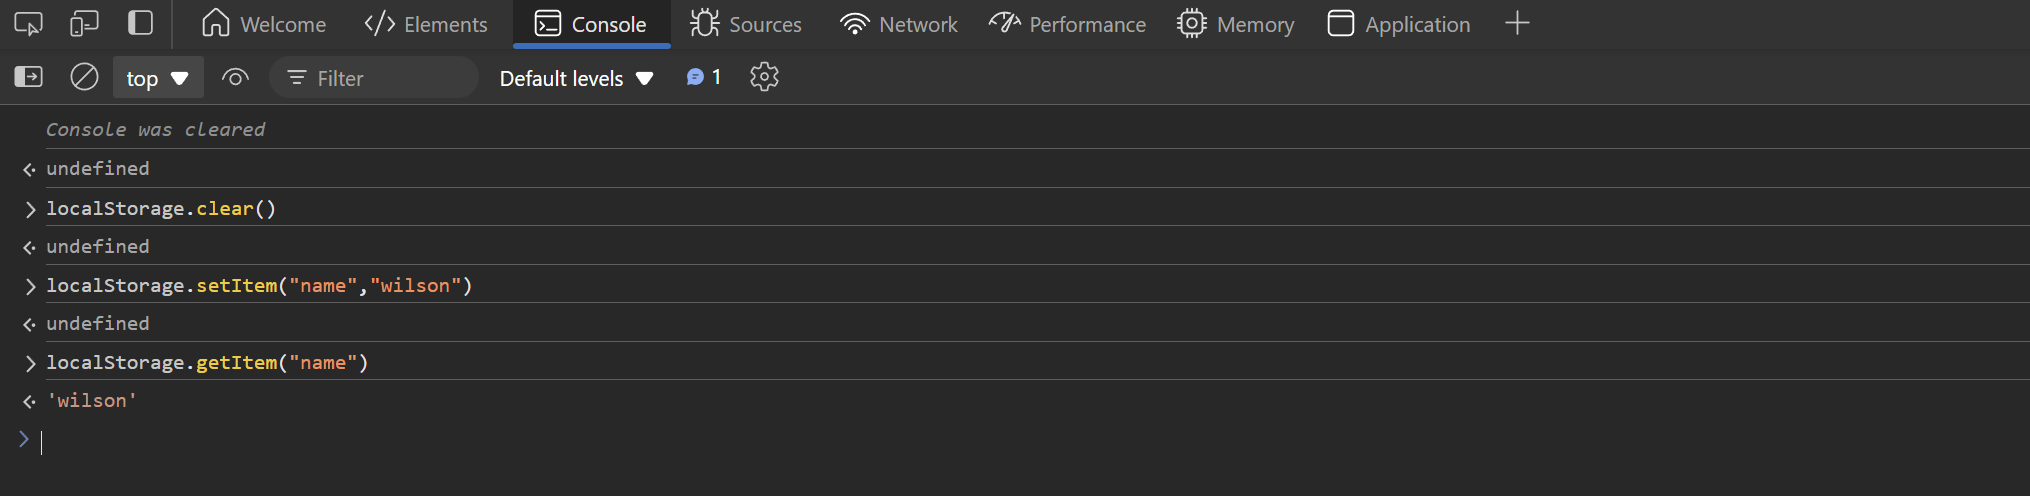Toggle the dock side panel icon
The image size is (2030, 496).
(x=141, y=23)
